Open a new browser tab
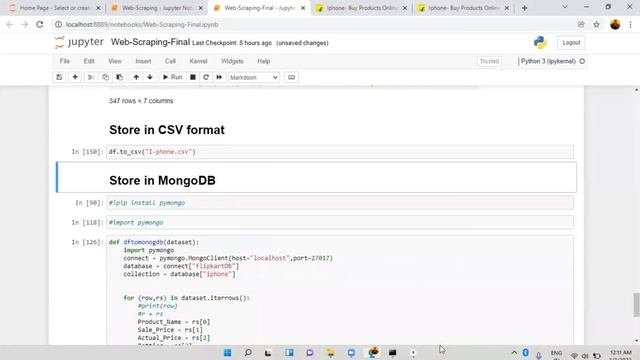The image size is (640, 360). coord(524,8)
